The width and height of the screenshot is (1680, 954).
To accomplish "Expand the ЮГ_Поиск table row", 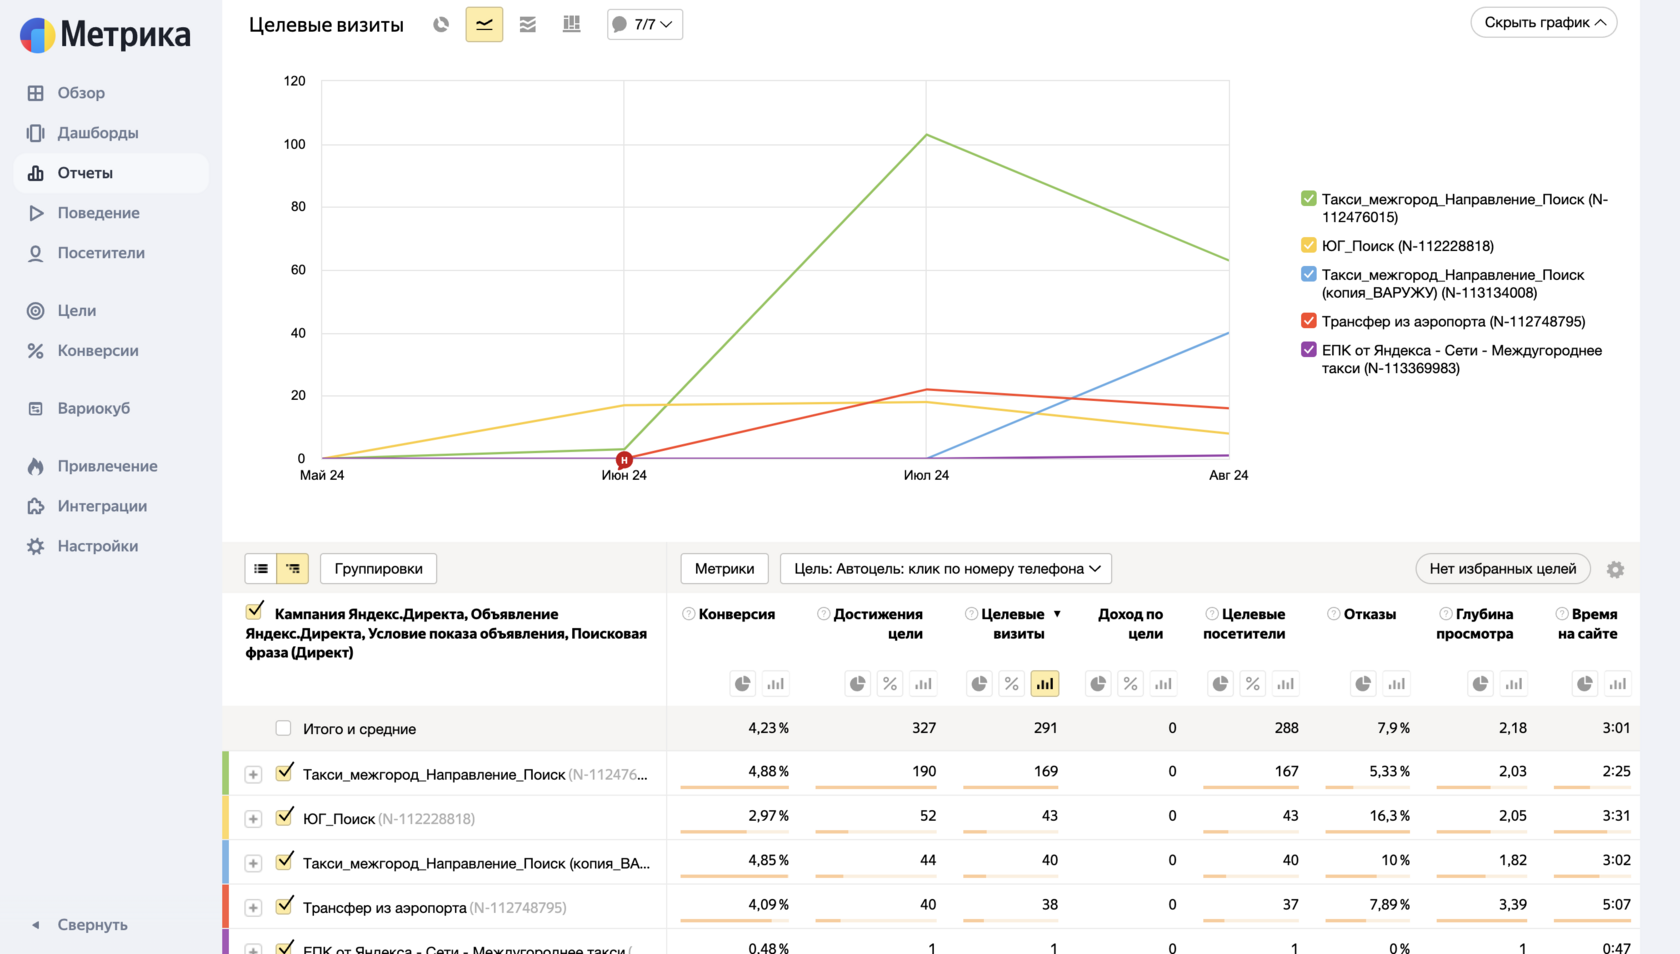I will [254, 819].
